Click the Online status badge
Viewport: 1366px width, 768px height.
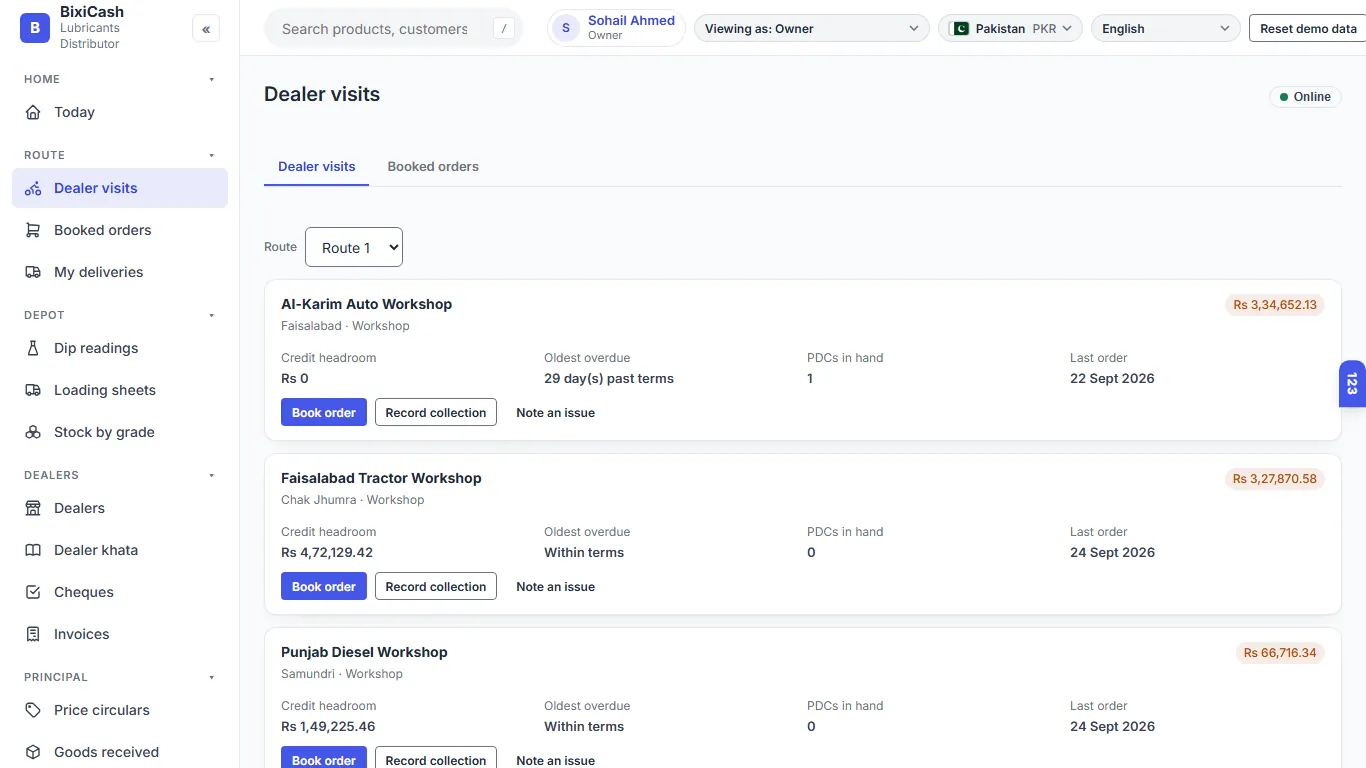click(x=1305, y=97)
